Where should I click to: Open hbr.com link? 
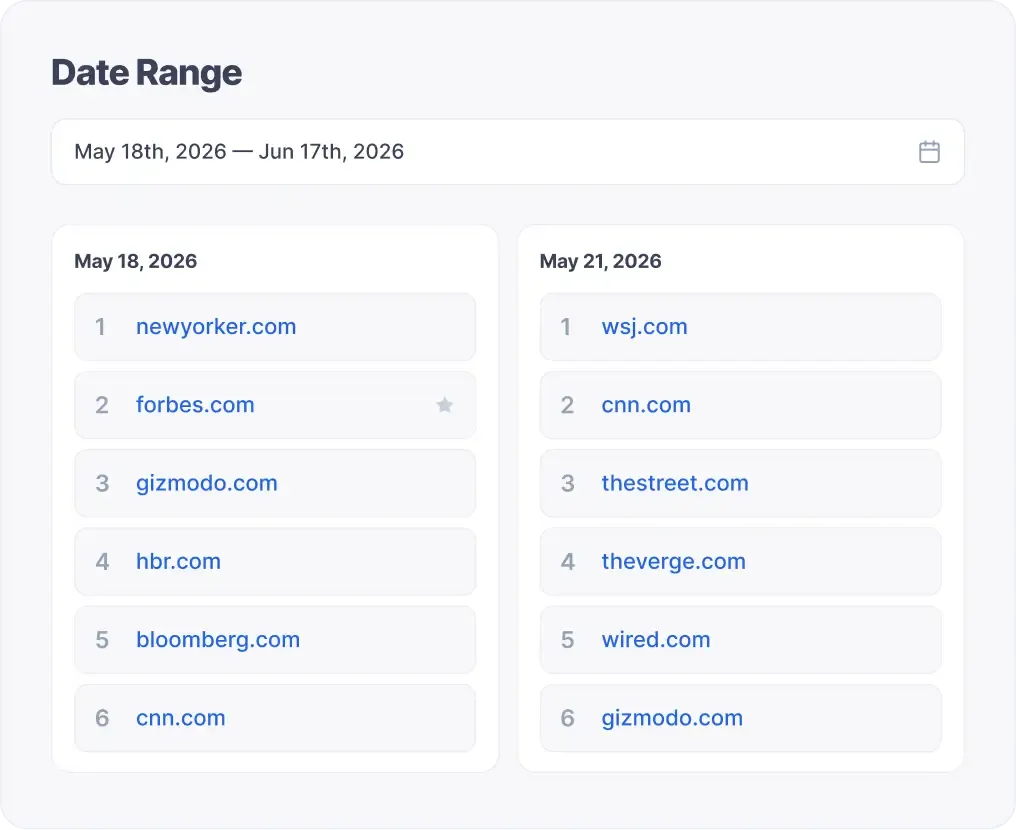tap(179, 561)
